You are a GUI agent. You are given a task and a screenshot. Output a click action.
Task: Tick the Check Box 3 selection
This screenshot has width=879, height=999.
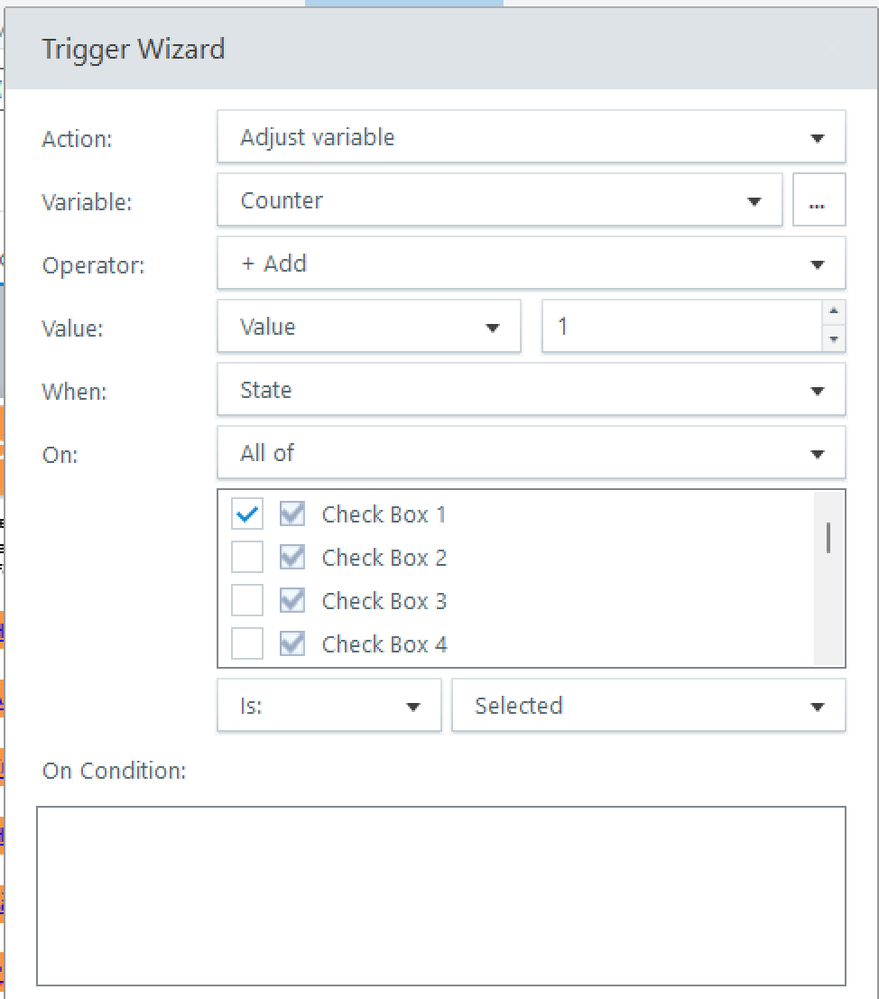247,601
